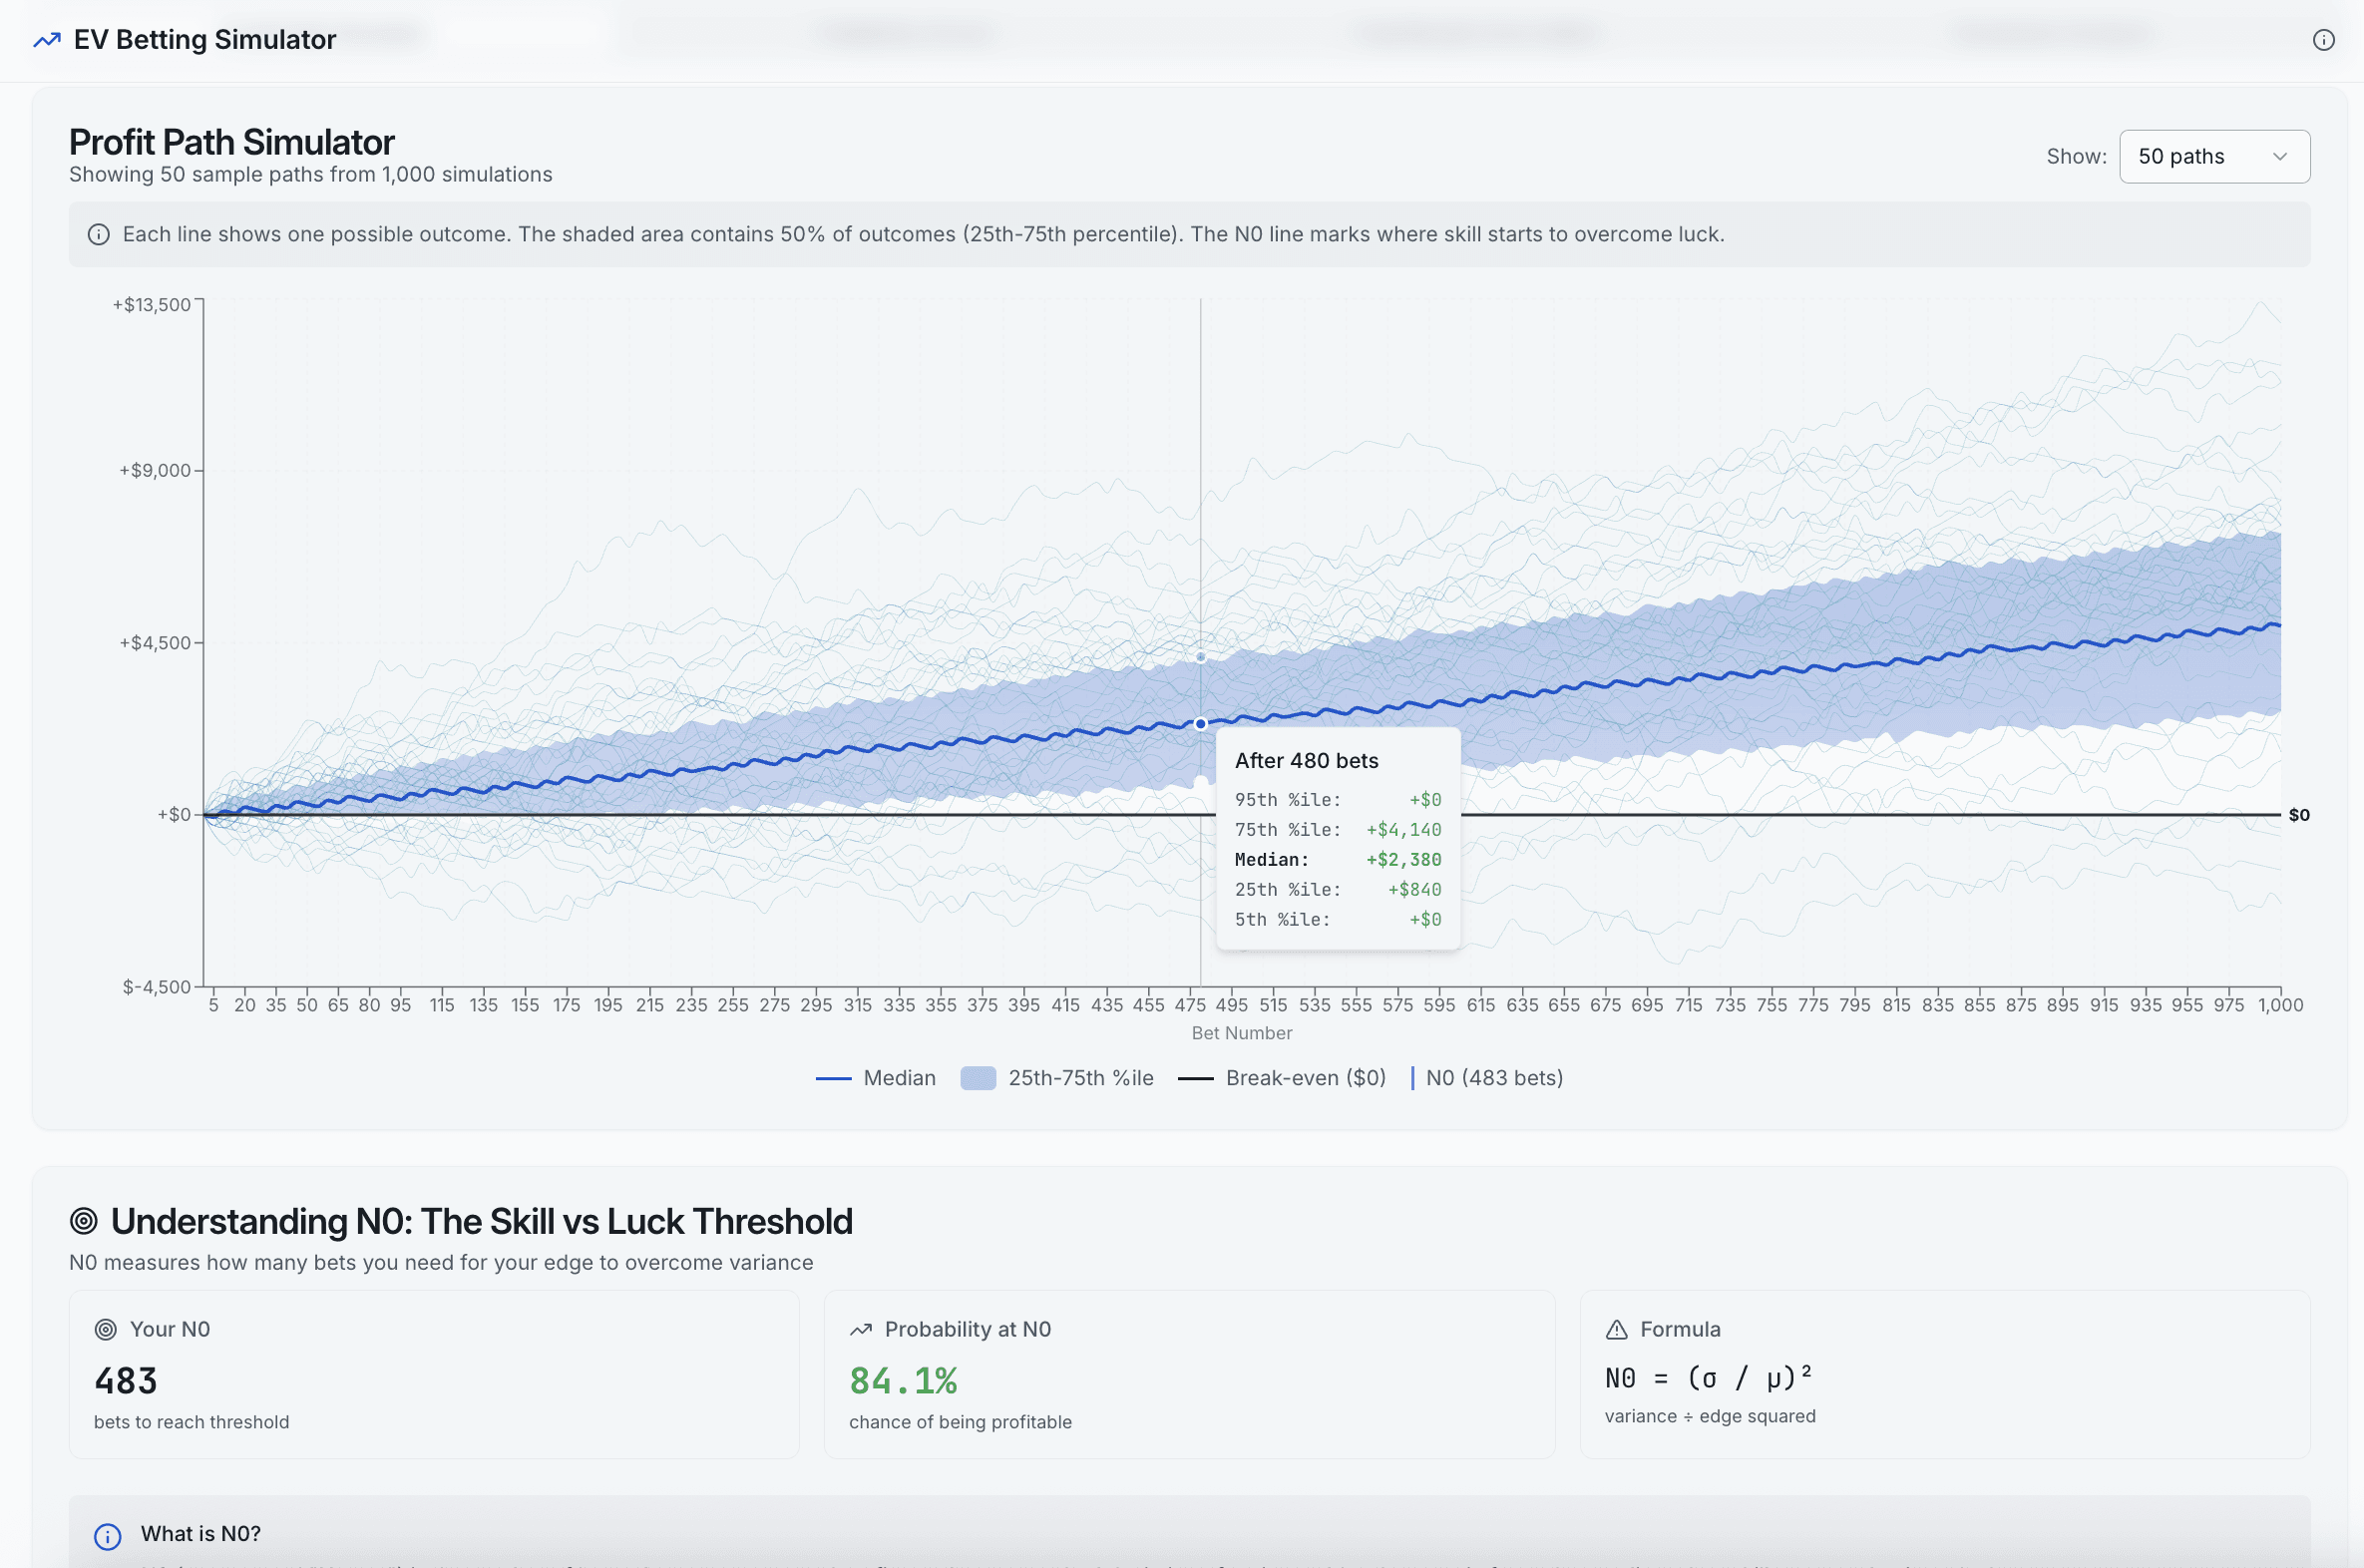Click the 84.1% probability value
Image resolution: width=2364 pixels, height=1568 pixels.
coord(903,1381)
